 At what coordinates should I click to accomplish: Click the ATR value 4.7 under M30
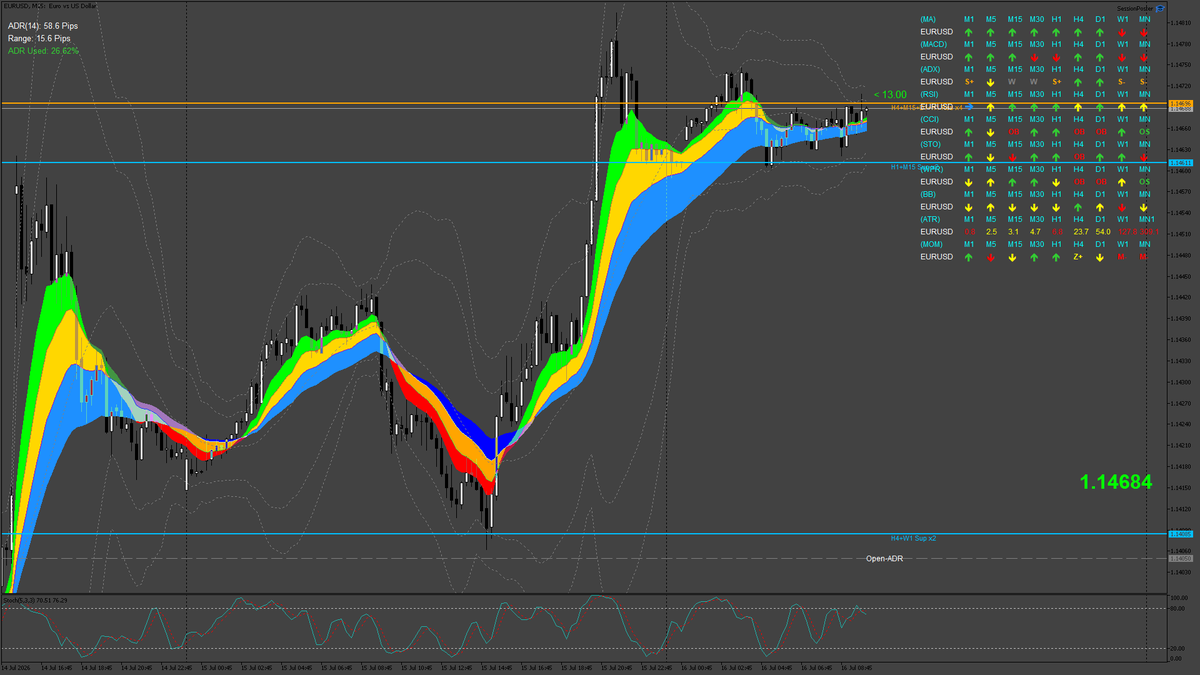[x=1035, y=232]
